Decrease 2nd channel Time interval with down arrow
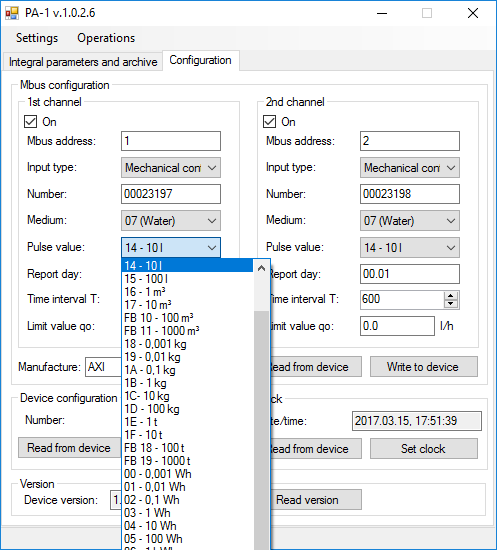Screen dimensions: 497x550 [x=451, y=304]
